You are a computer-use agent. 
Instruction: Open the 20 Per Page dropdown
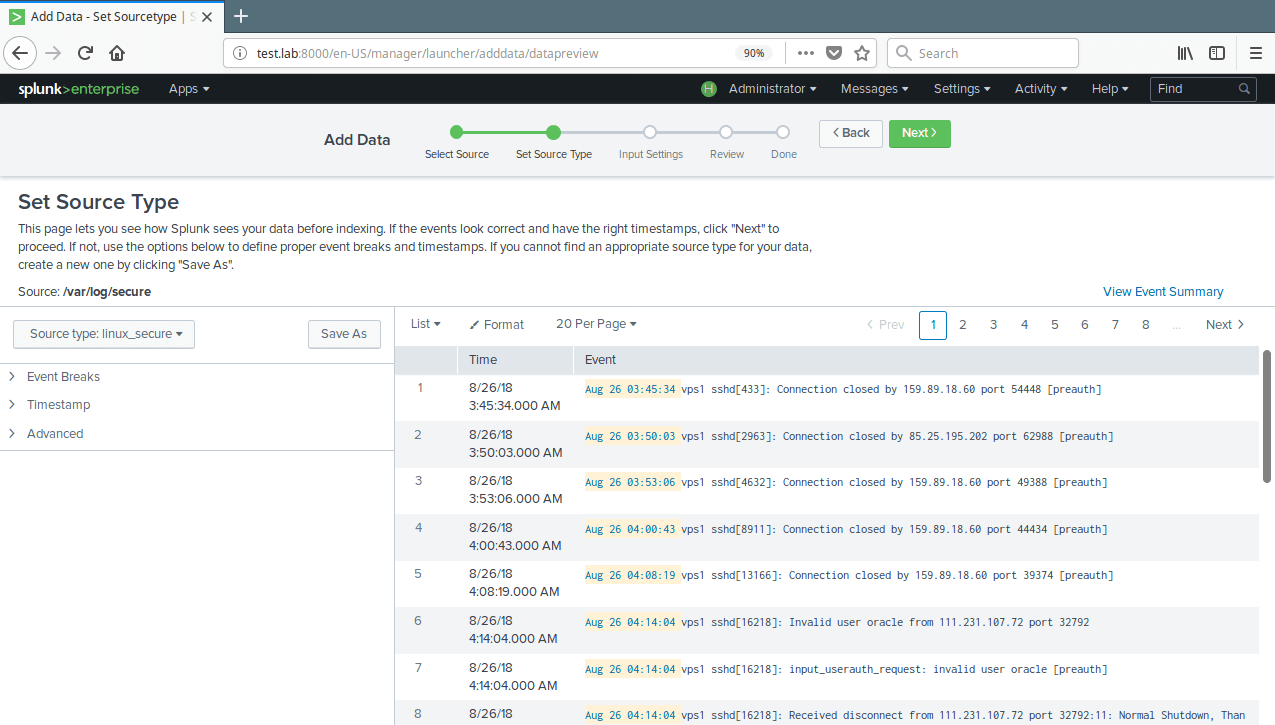pyautogui.click(x=596, y=324)
